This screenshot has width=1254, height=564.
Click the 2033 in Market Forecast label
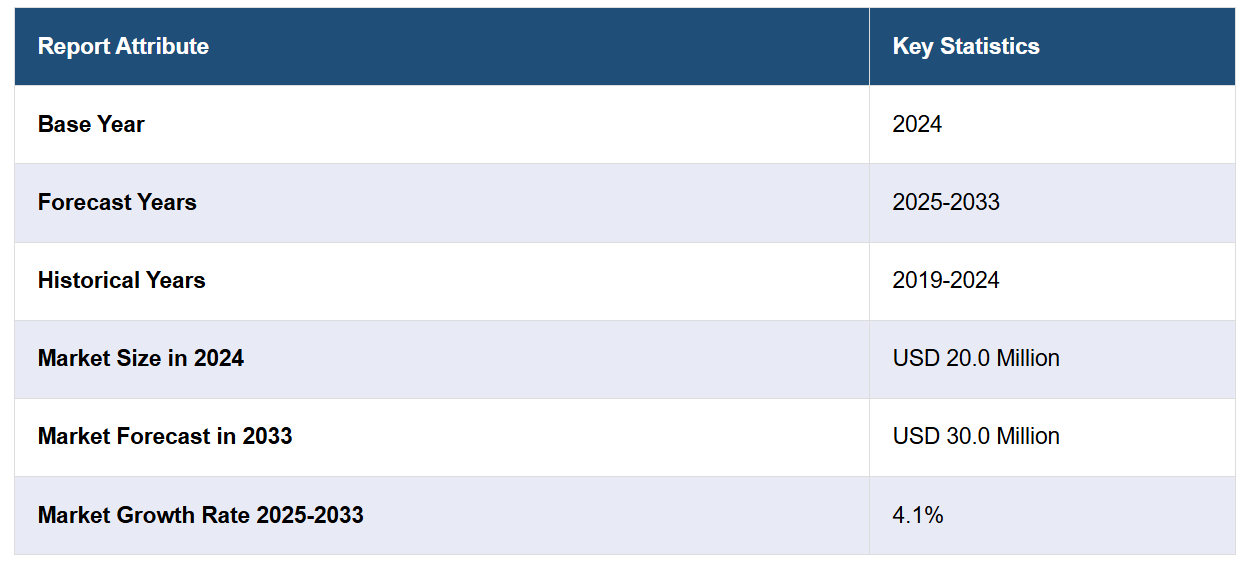(267, 436)
